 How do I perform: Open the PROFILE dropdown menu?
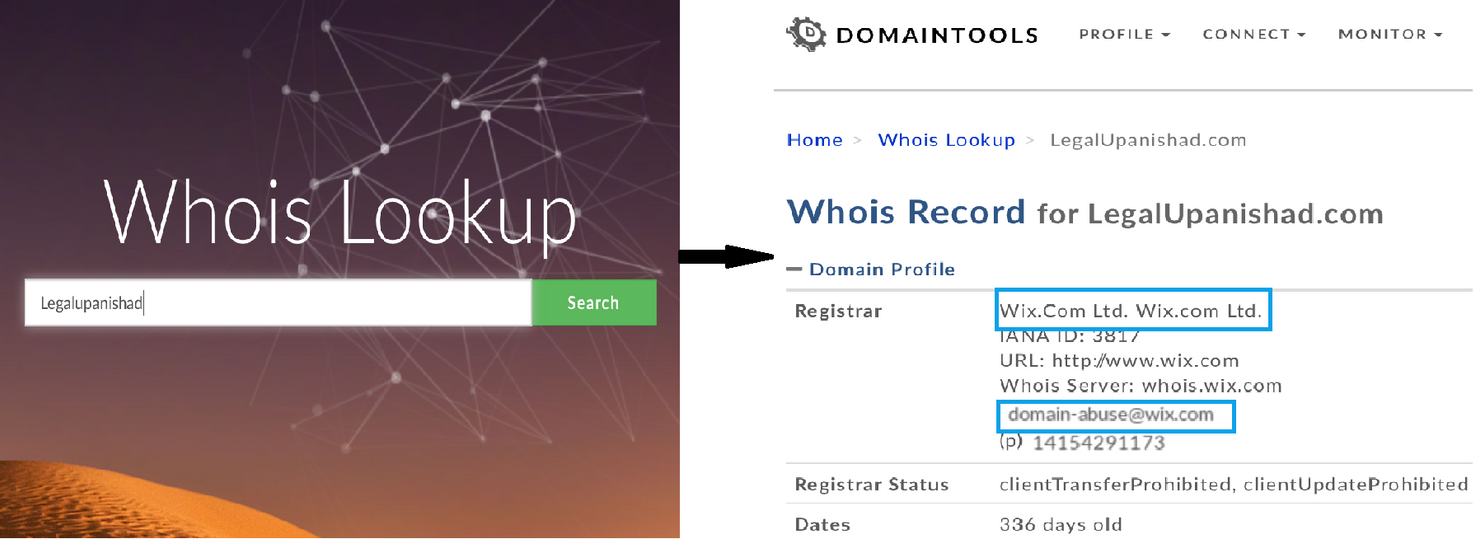click(1124, 34)
